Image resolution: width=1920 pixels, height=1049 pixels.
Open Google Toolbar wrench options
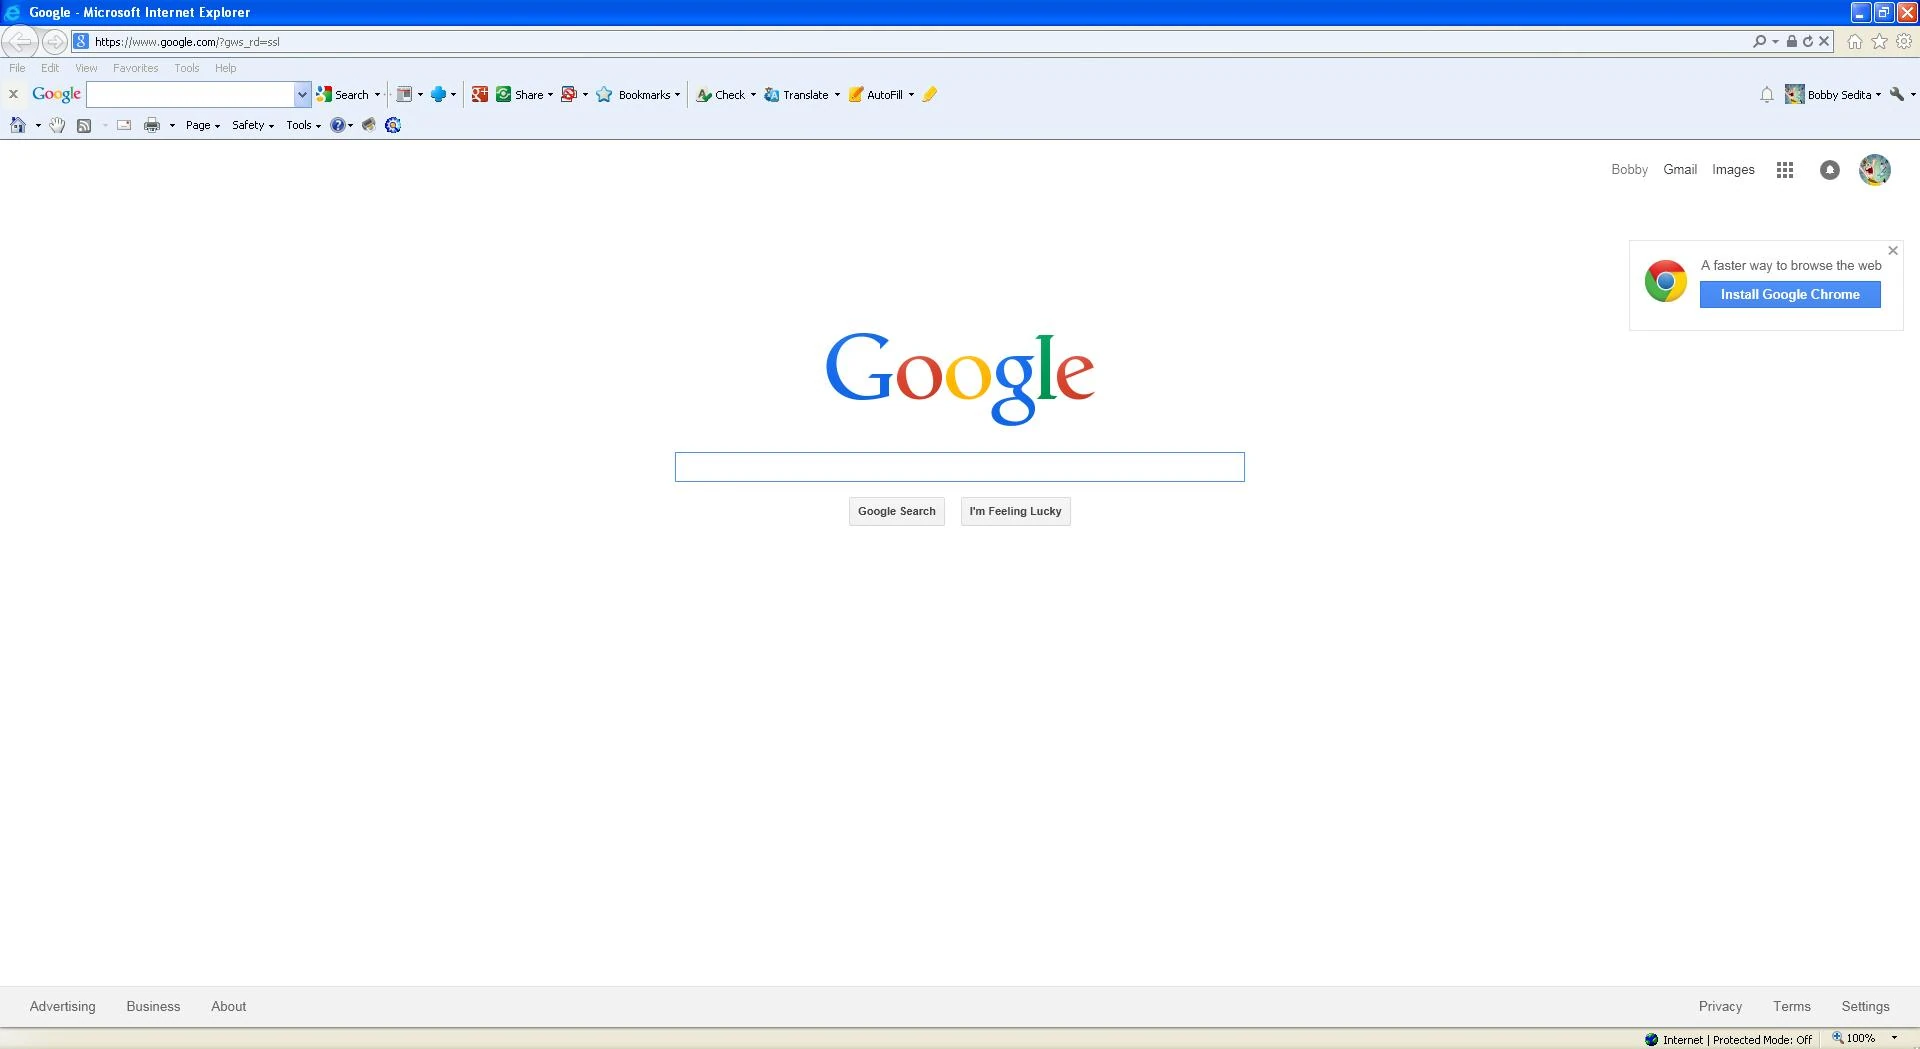(x=1897, y=94)
